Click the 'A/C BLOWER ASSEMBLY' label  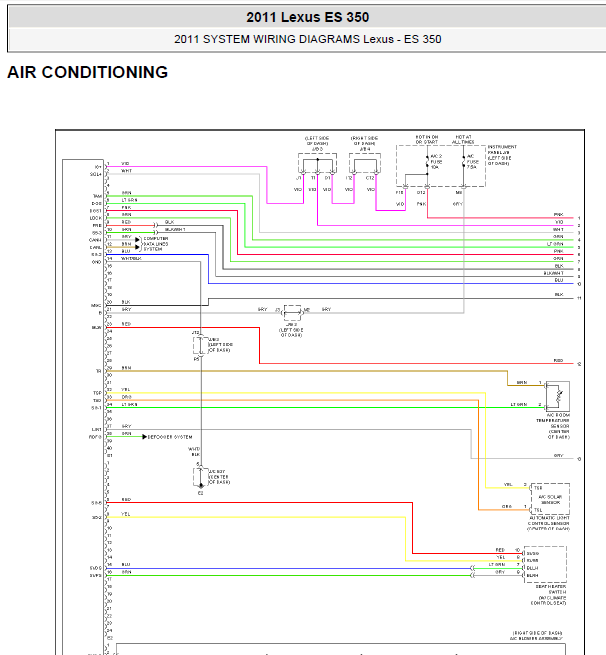point(536,638)
